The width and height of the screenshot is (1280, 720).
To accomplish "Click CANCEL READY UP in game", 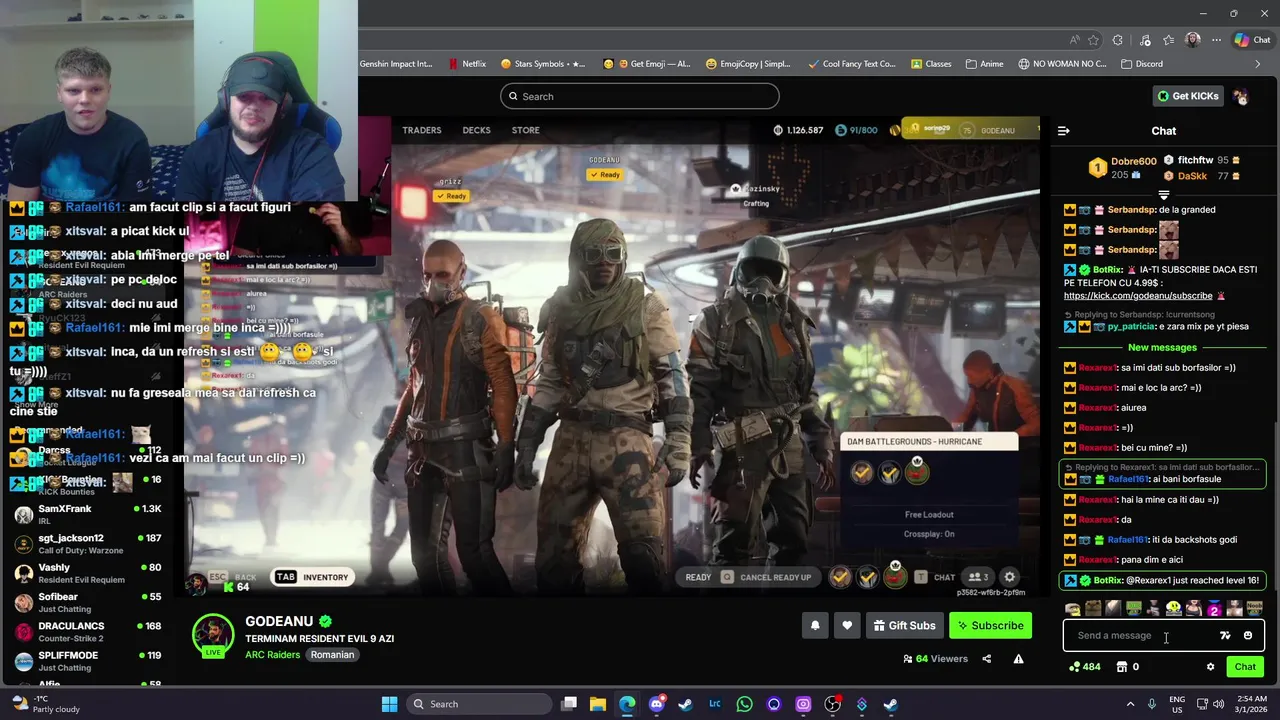I will (766, 577).
